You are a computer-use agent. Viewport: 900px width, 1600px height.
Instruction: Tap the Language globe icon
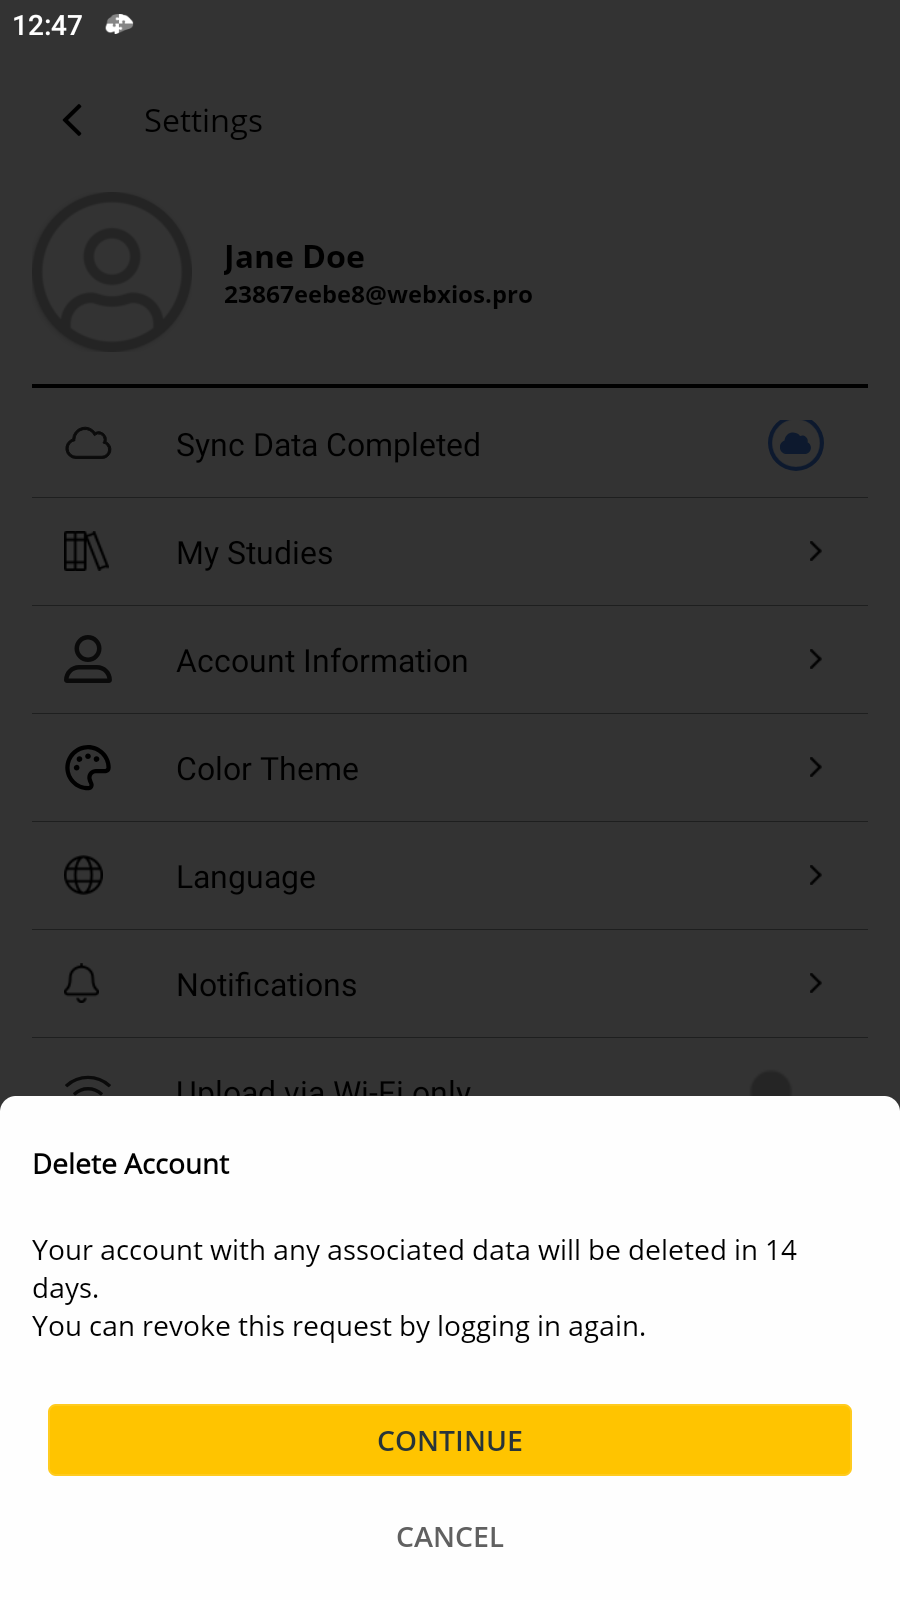(84, 876)
